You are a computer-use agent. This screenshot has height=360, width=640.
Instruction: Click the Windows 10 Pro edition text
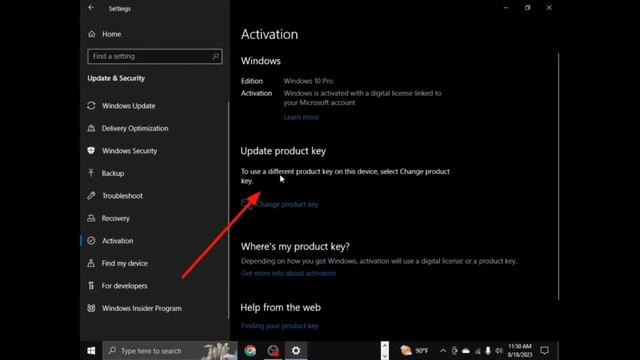click(x=308, y=81)
